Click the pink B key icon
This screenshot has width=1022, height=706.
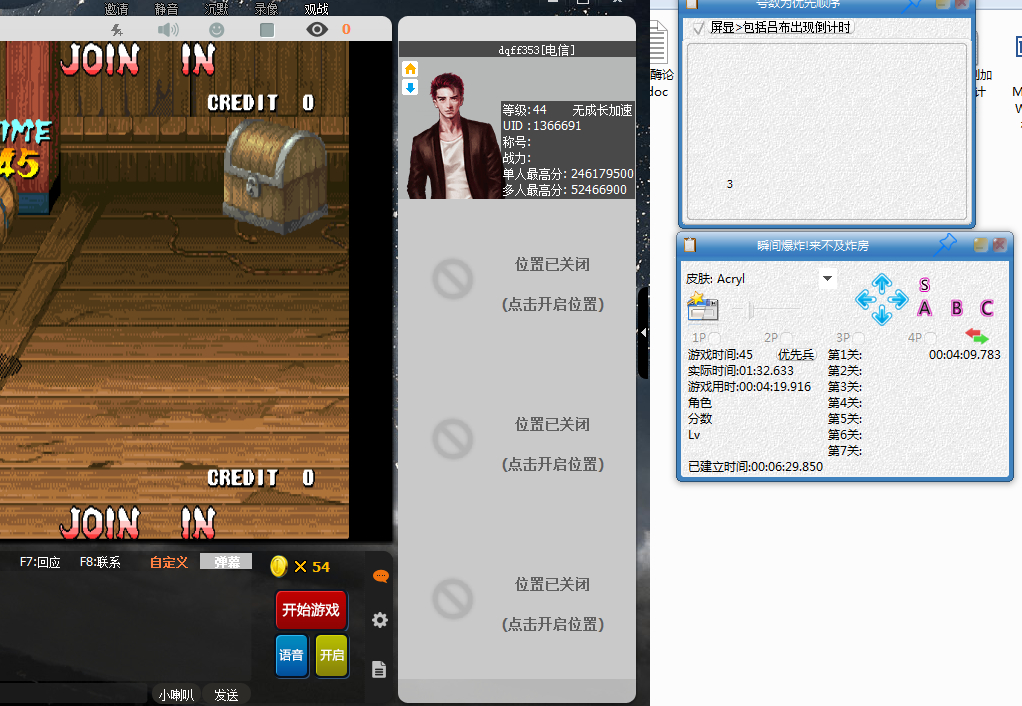pyautogui.click(x=956, y=308)
